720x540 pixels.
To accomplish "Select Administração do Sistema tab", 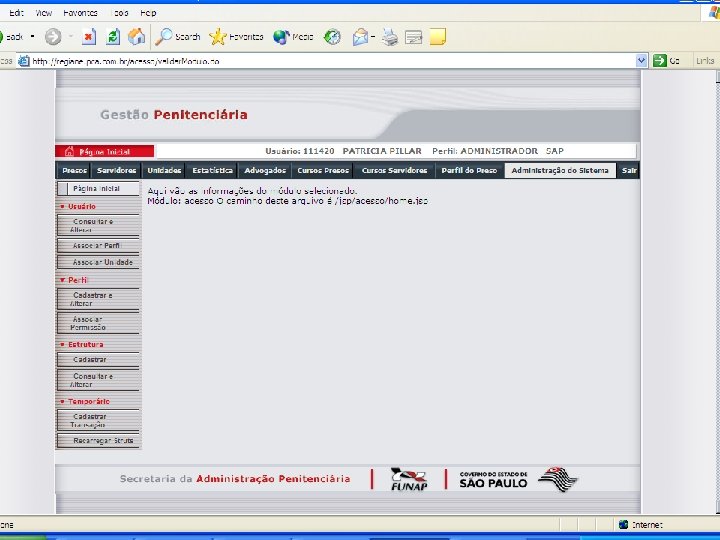I will pyautogui.click(x=560, y=170).
